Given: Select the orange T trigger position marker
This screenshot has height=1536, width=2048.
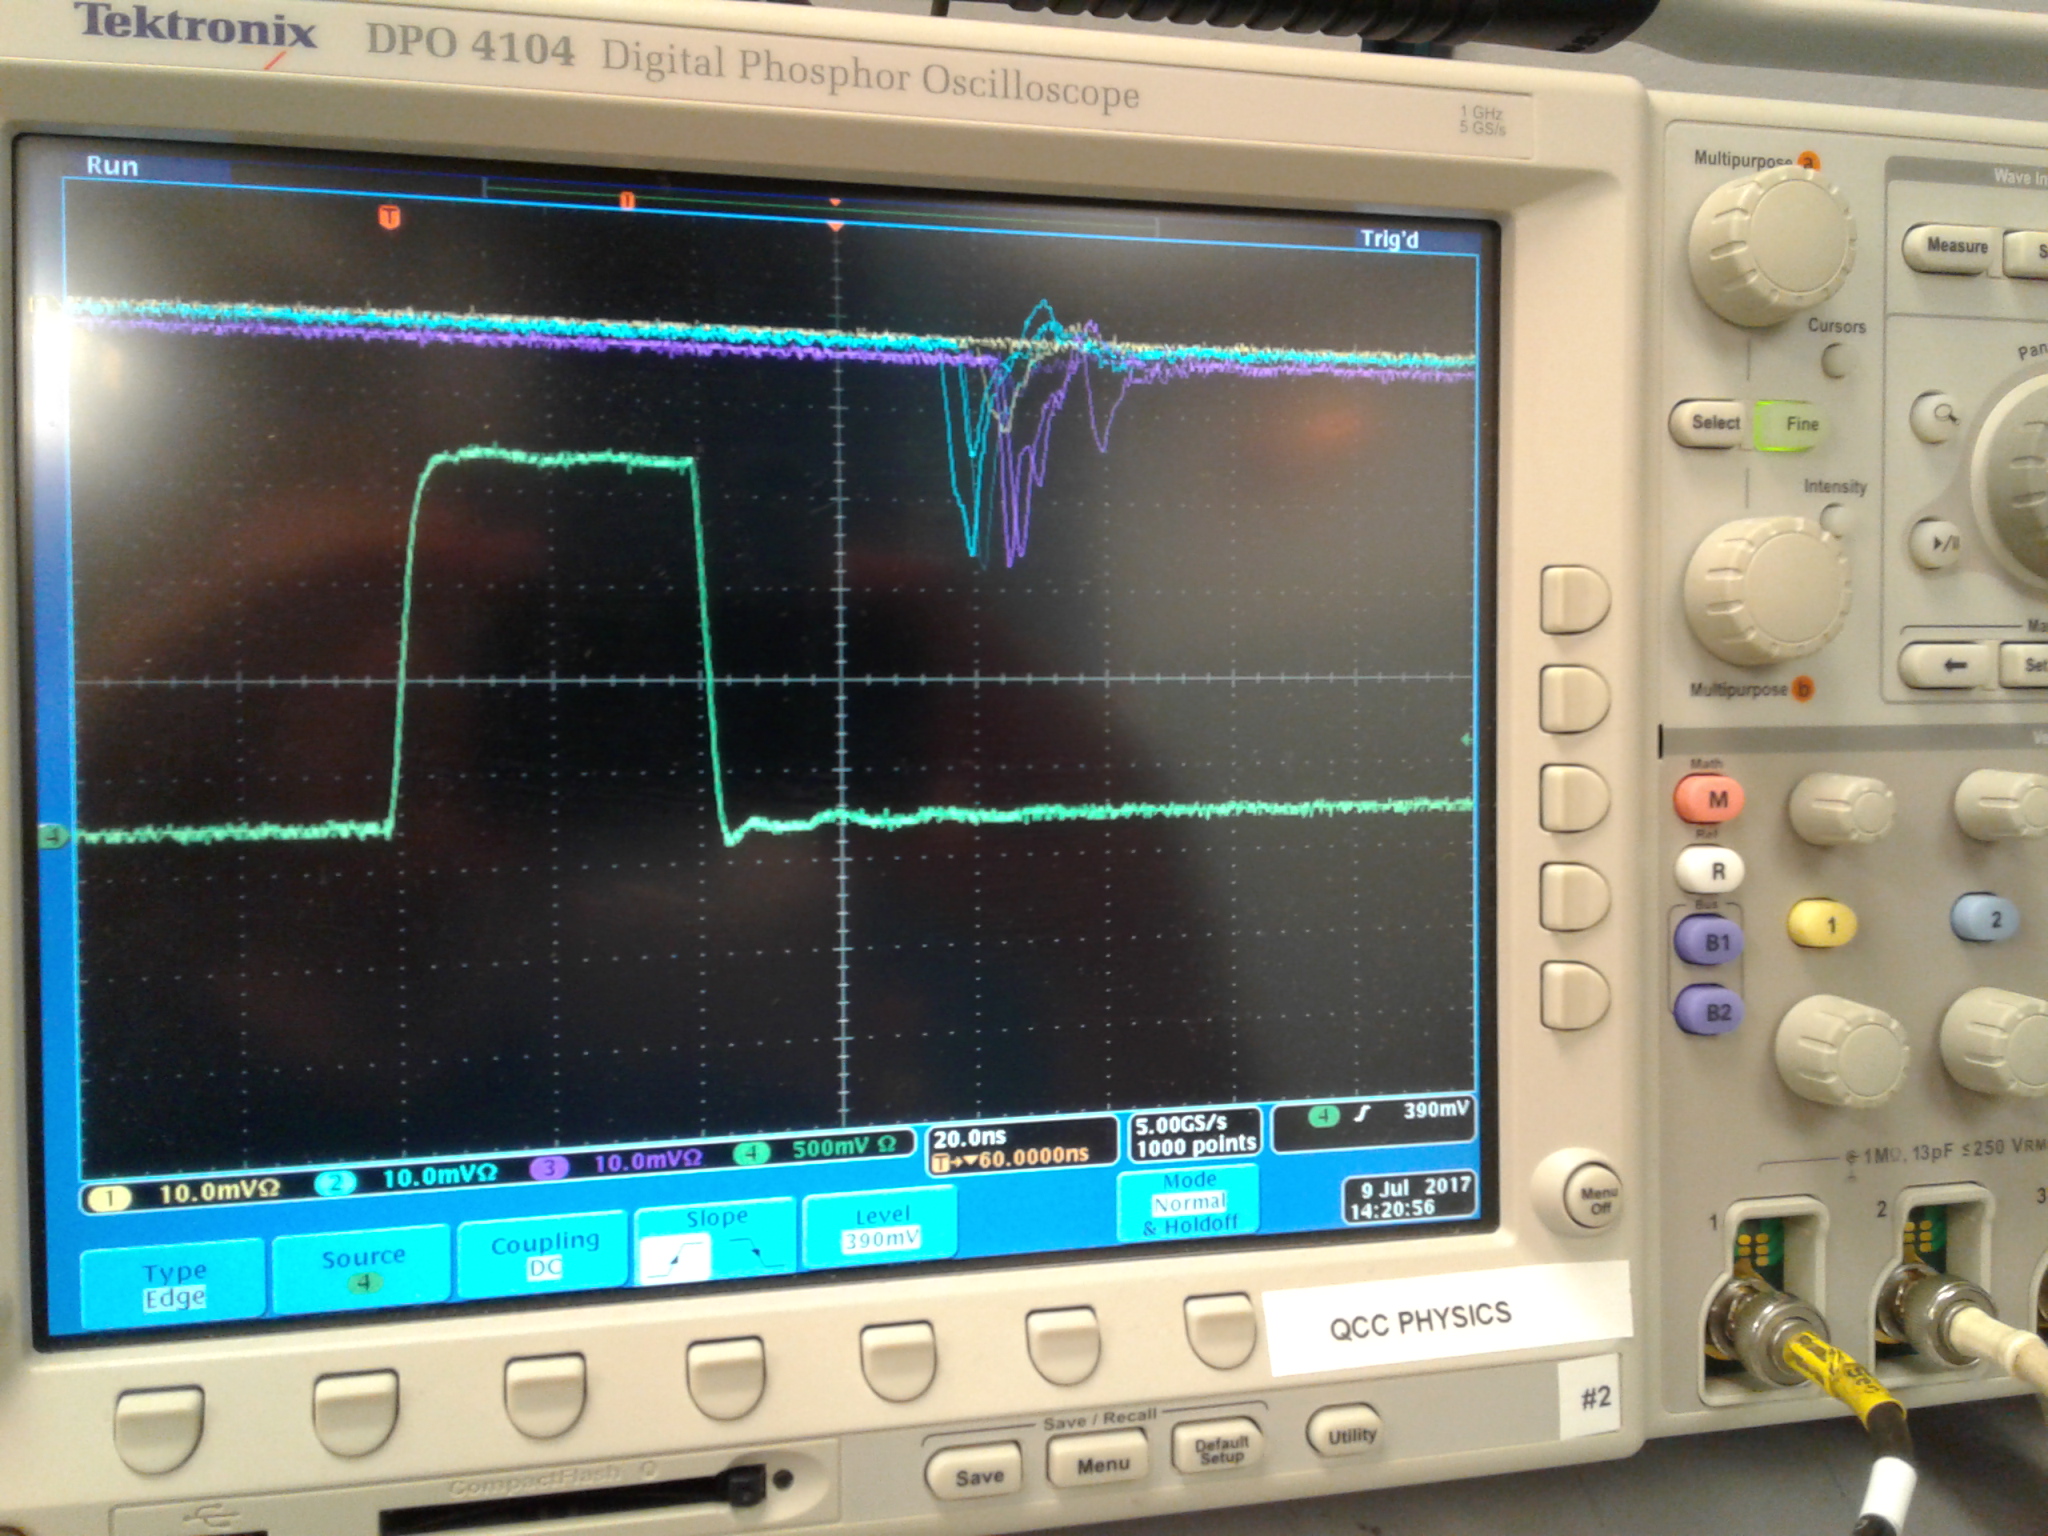Looking at the screenshot, I should point(390,216).
